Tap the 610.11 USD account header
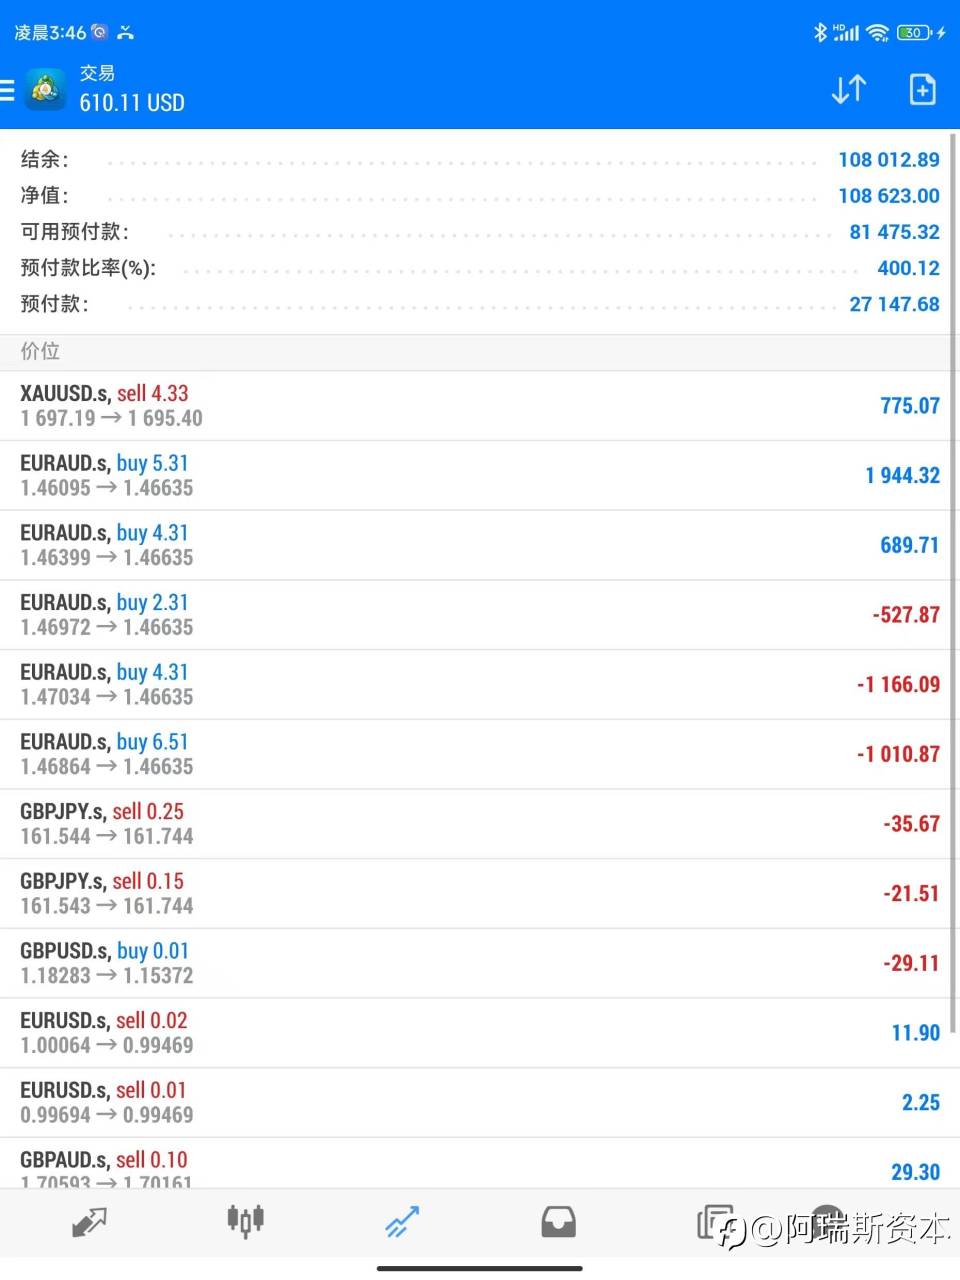960x1280 pixels. pos(132,102)
